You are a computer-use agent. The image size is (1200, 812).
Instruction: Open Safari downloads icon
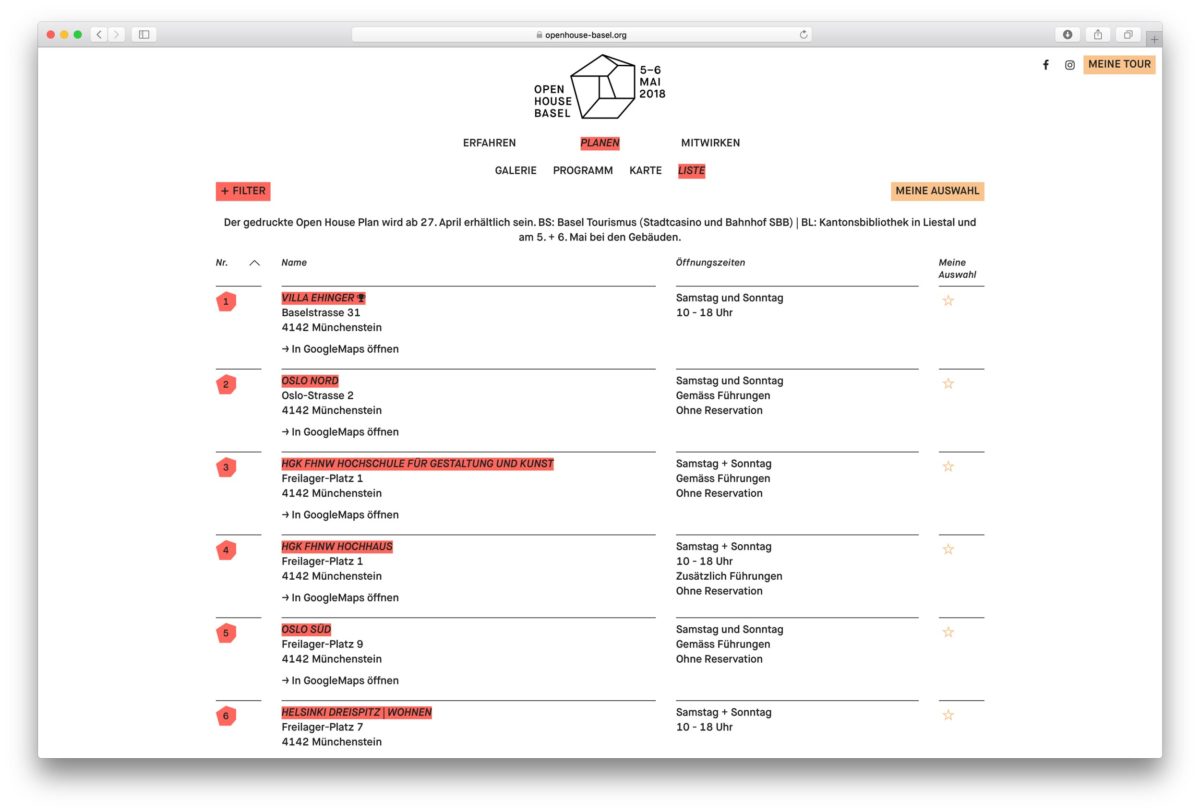pyautogui.click(x=1067, y=35)
